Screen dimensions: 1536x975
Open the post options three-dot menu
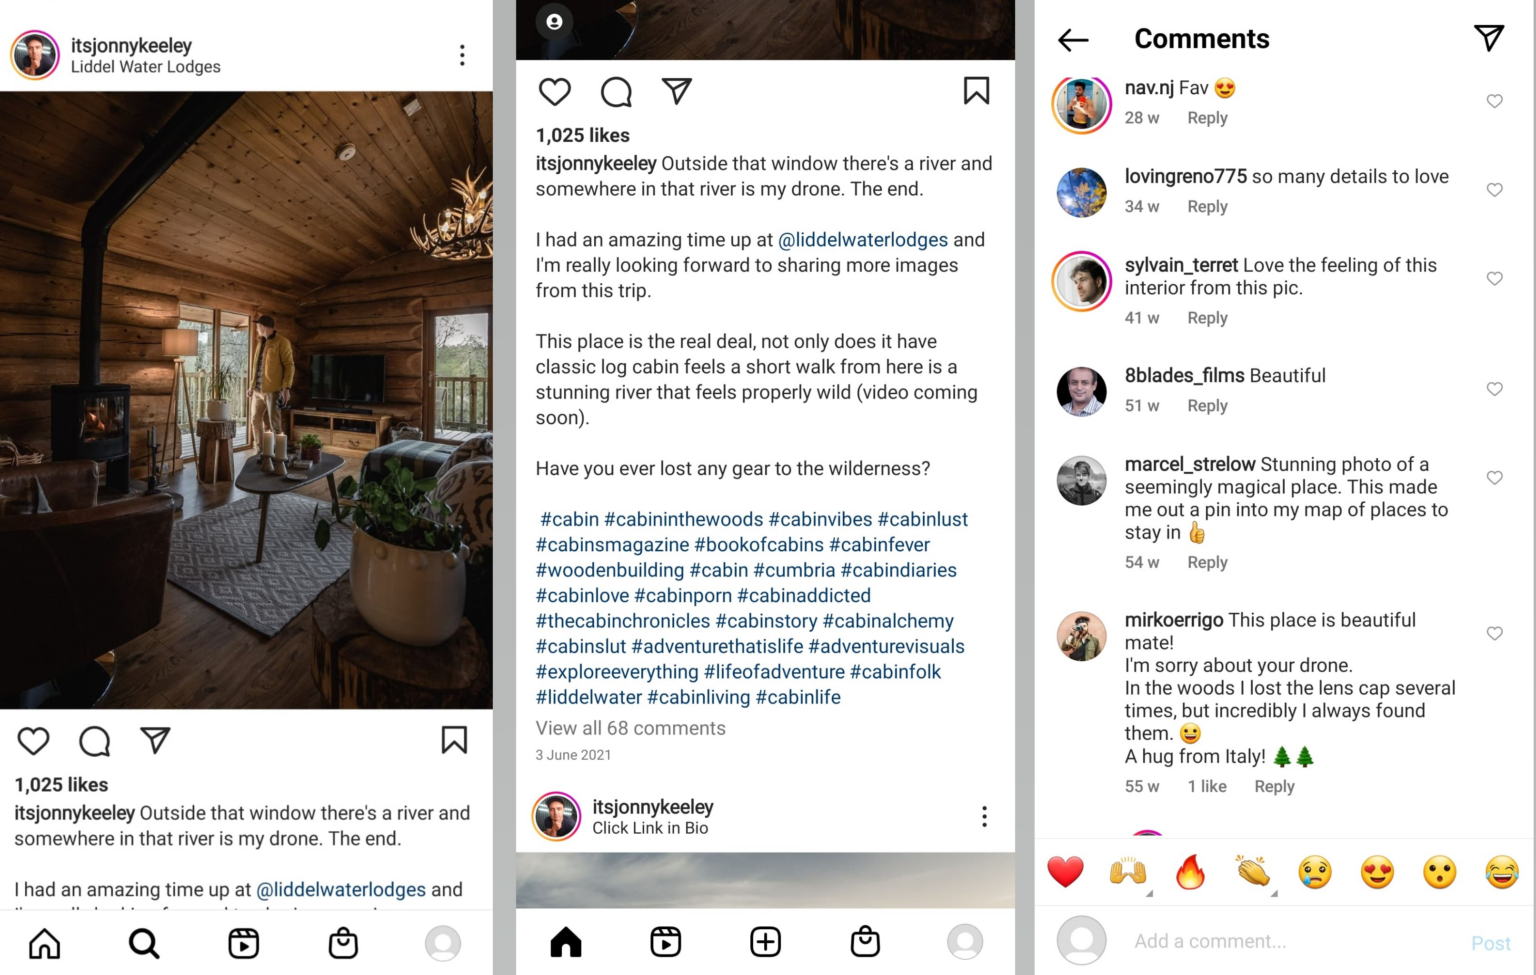coord(462,55)
